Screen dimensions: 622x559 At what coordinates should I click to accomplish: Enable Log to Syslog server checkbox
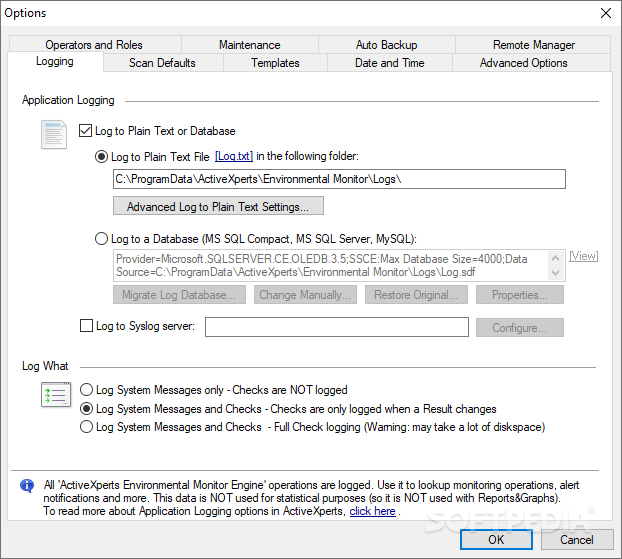(86, 326)
